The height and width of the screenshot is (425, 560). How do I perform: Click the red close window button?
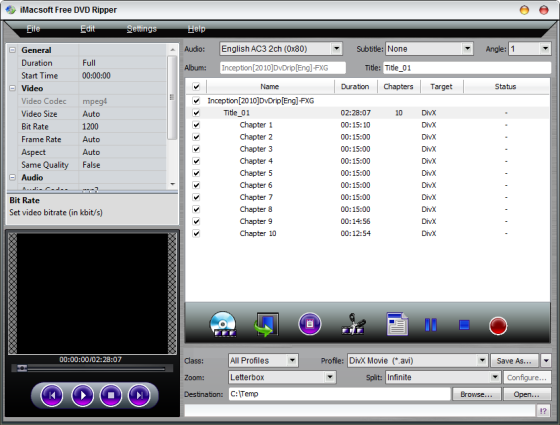point(544,10)
